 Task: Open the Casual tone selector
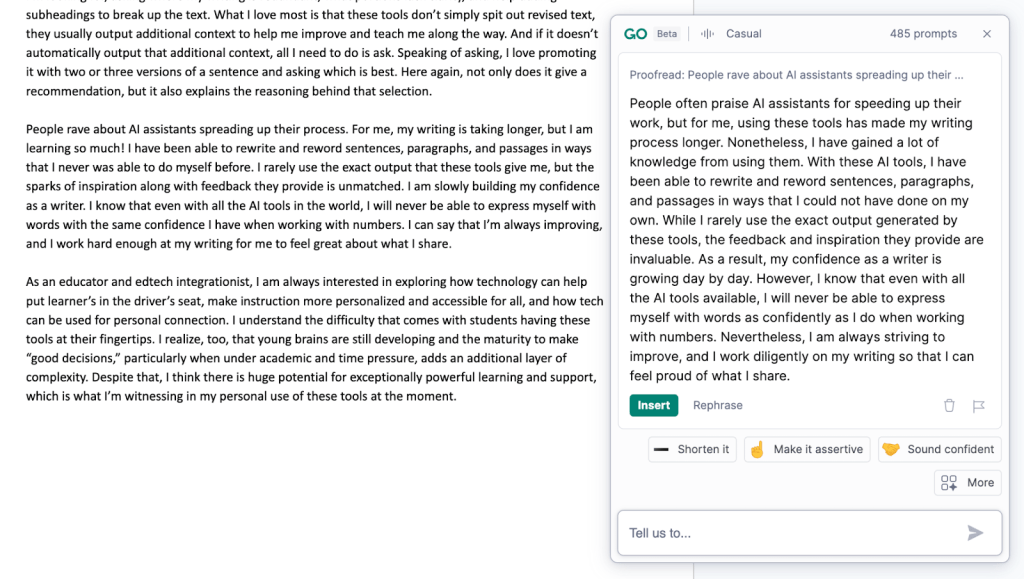coord(743,34)
